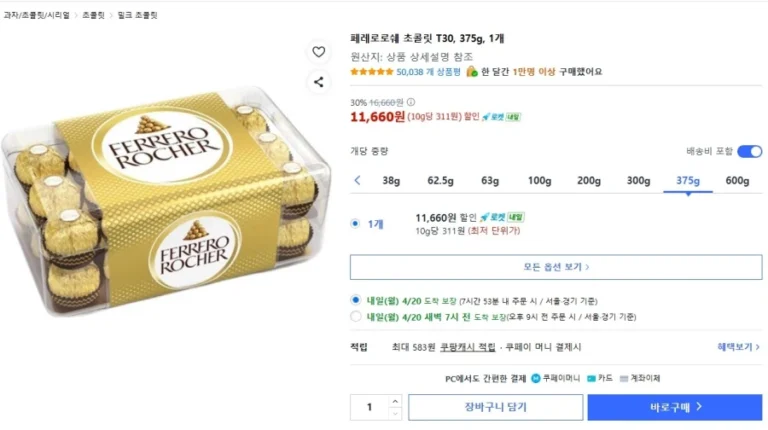Select the 600g weight tab

click(x=737, y=181)
